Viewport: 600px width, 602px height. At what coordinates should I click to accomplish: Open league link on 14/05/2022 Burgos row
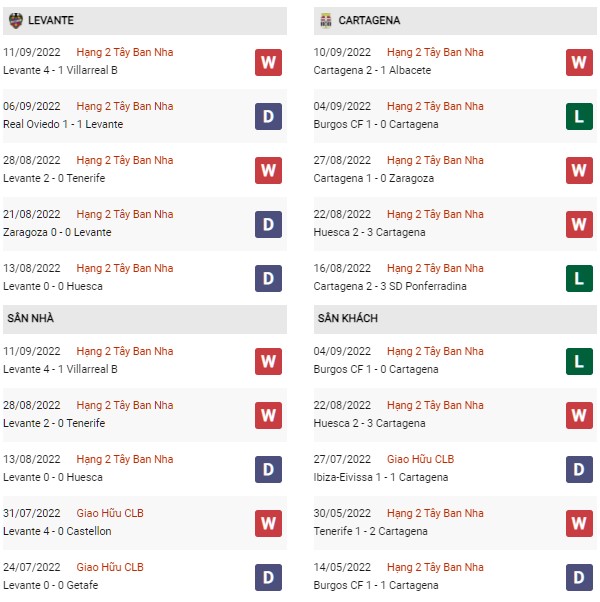[435, 567]
